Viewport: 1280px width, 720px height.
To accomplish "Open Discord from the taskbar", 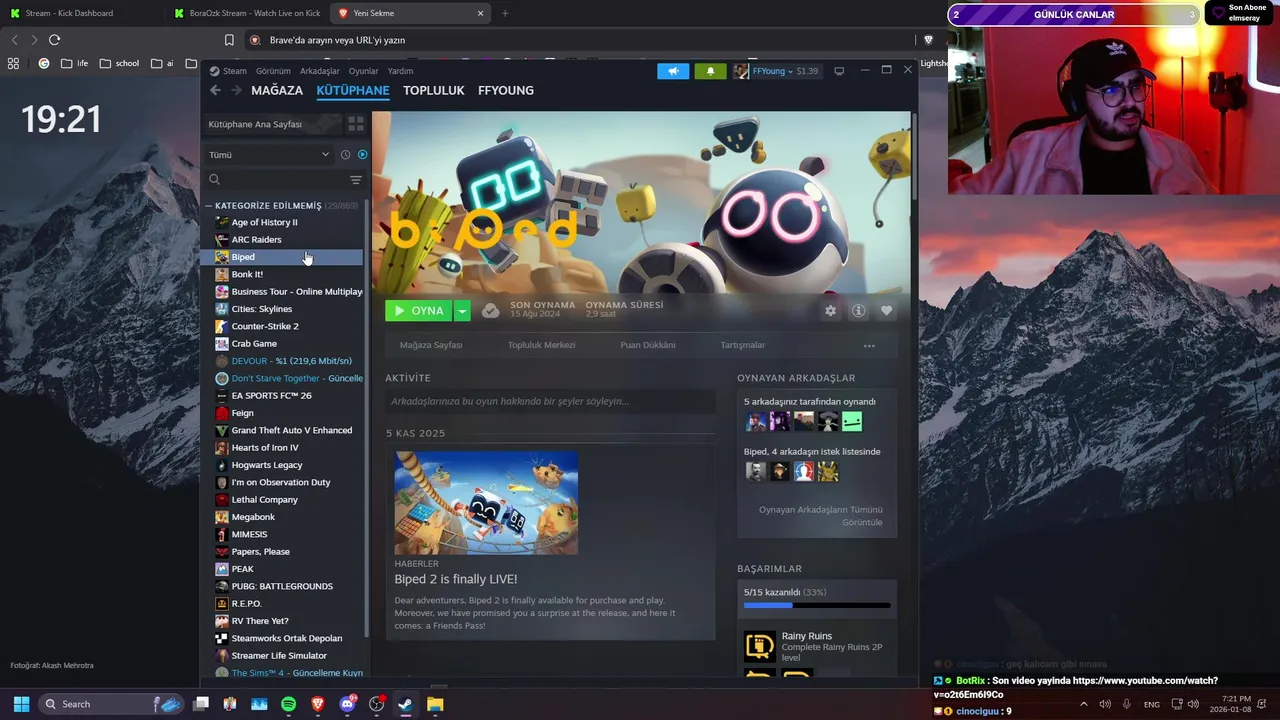I will tap(347, 704).
